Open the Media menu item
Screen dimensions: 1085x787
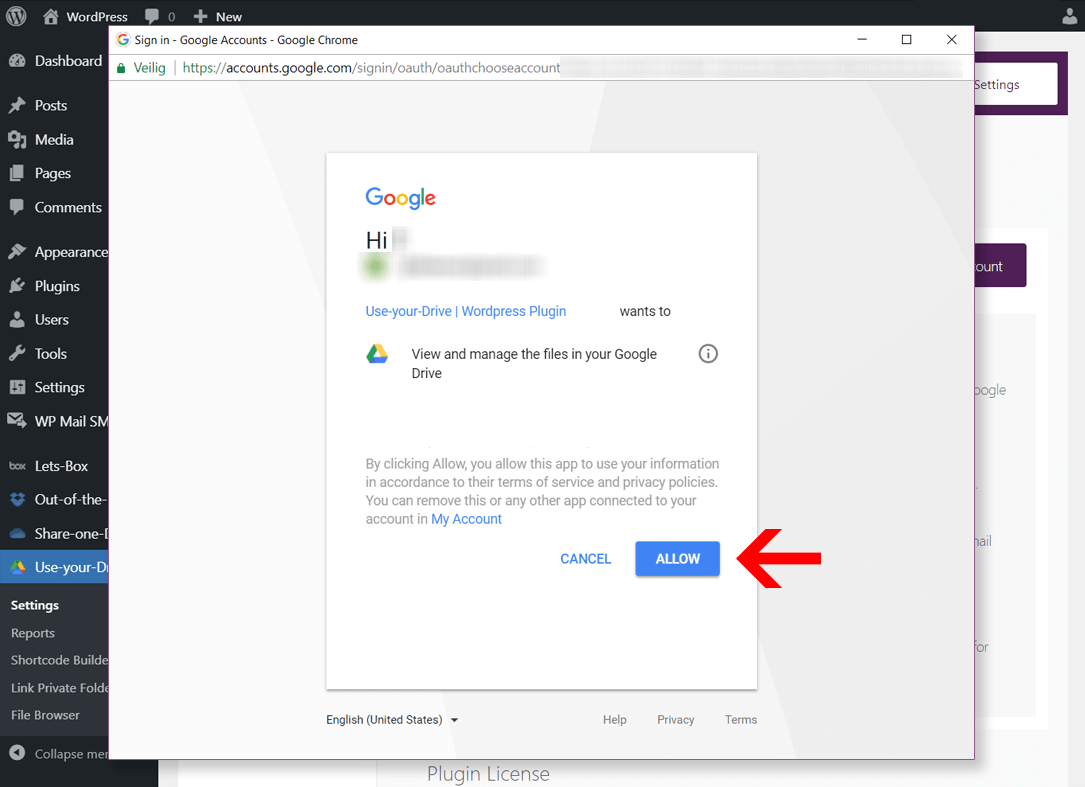pyautogui.click(x=54, y=140)
